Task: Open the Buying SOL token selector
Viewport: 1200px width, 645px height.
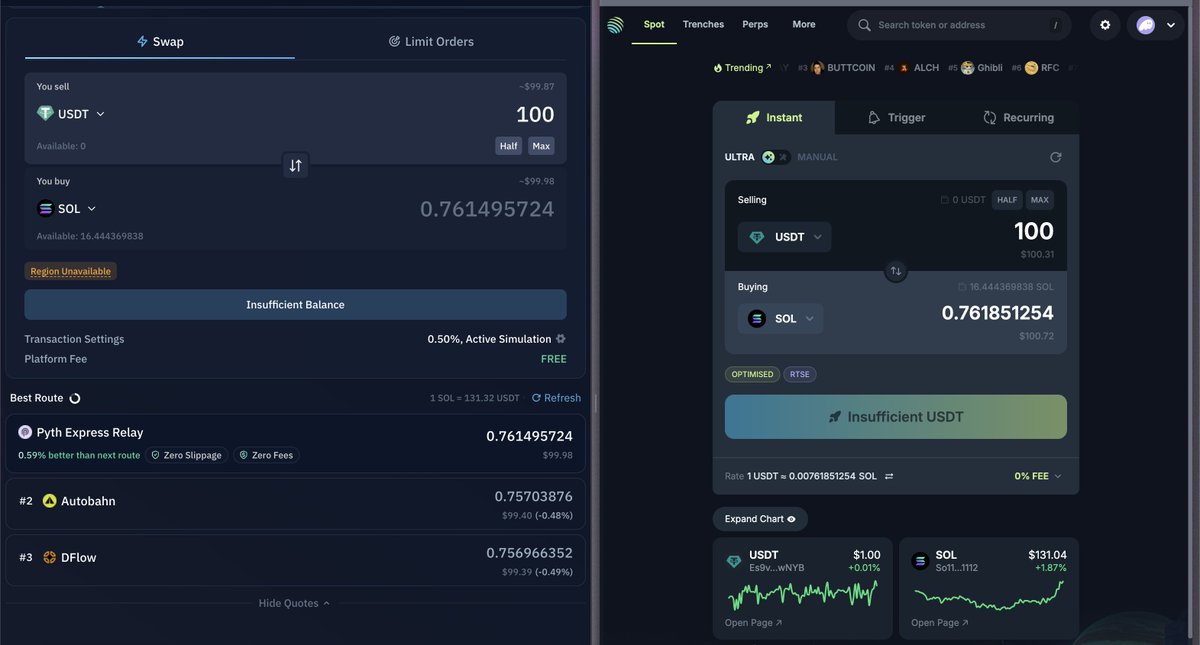Action: point(780,318)
